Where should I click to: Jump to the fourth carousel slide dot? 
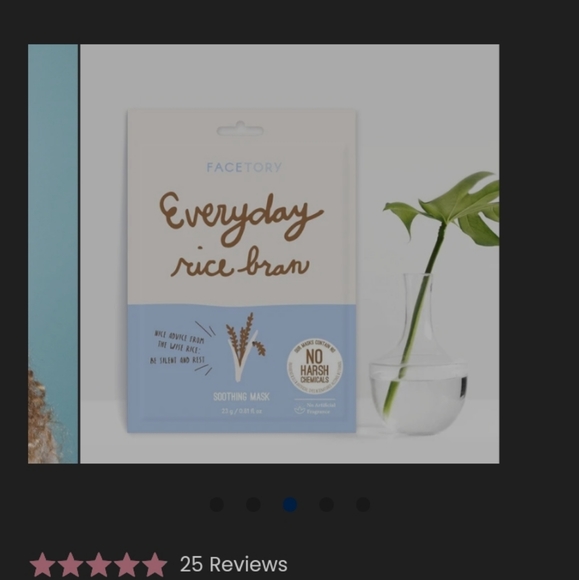click(x=326, y=505)
